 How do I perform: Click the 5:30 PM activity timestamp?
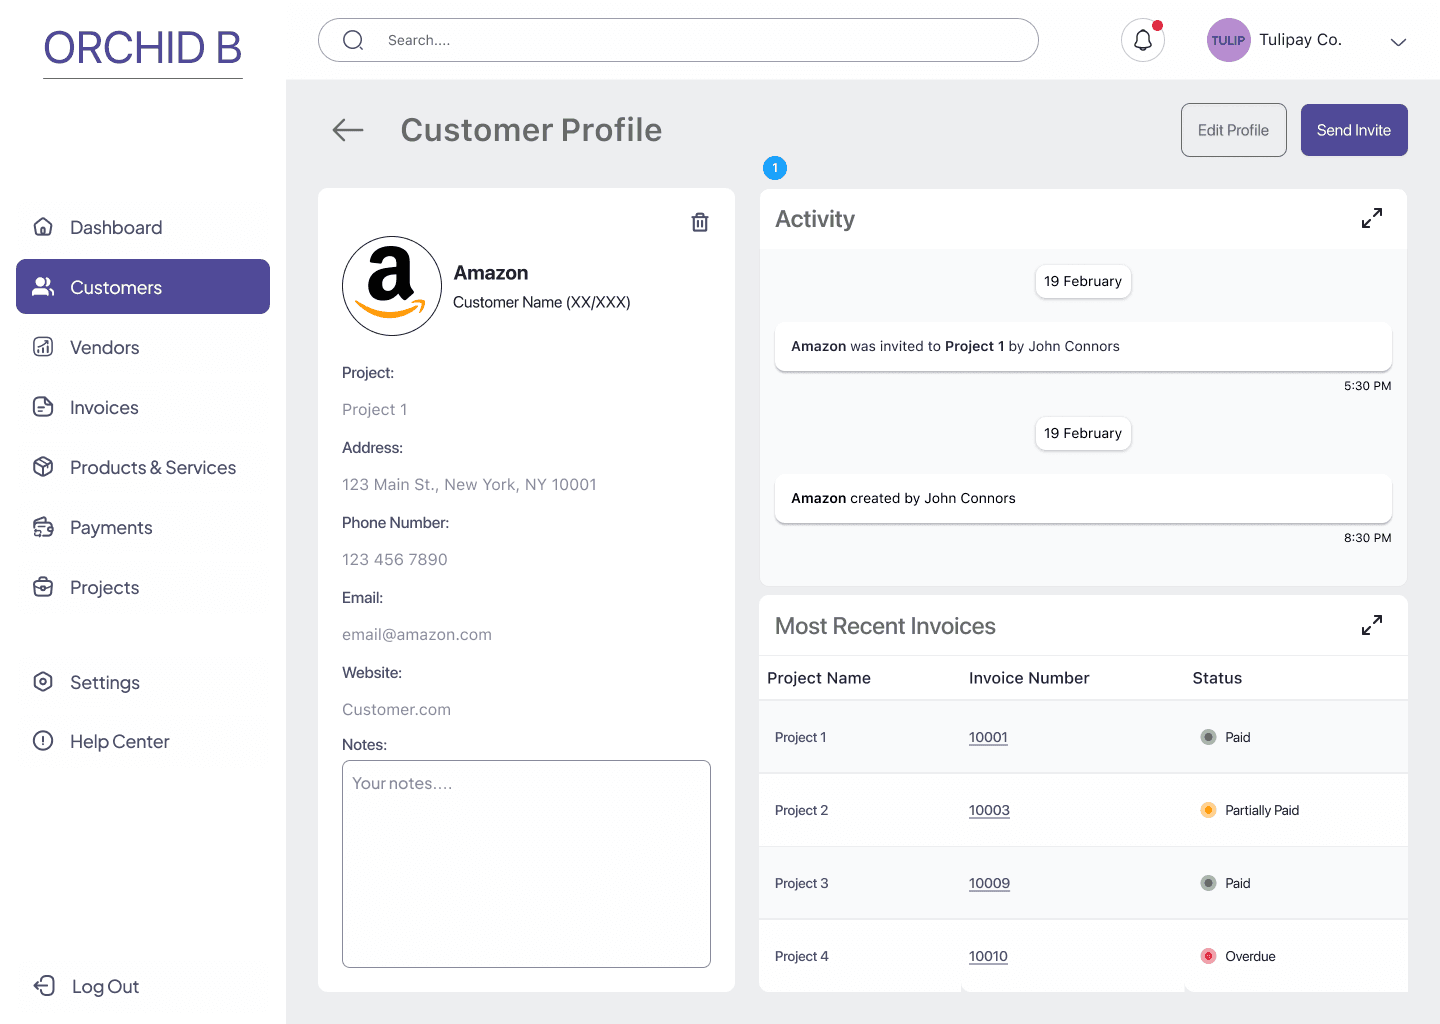tap(1368, 386)
